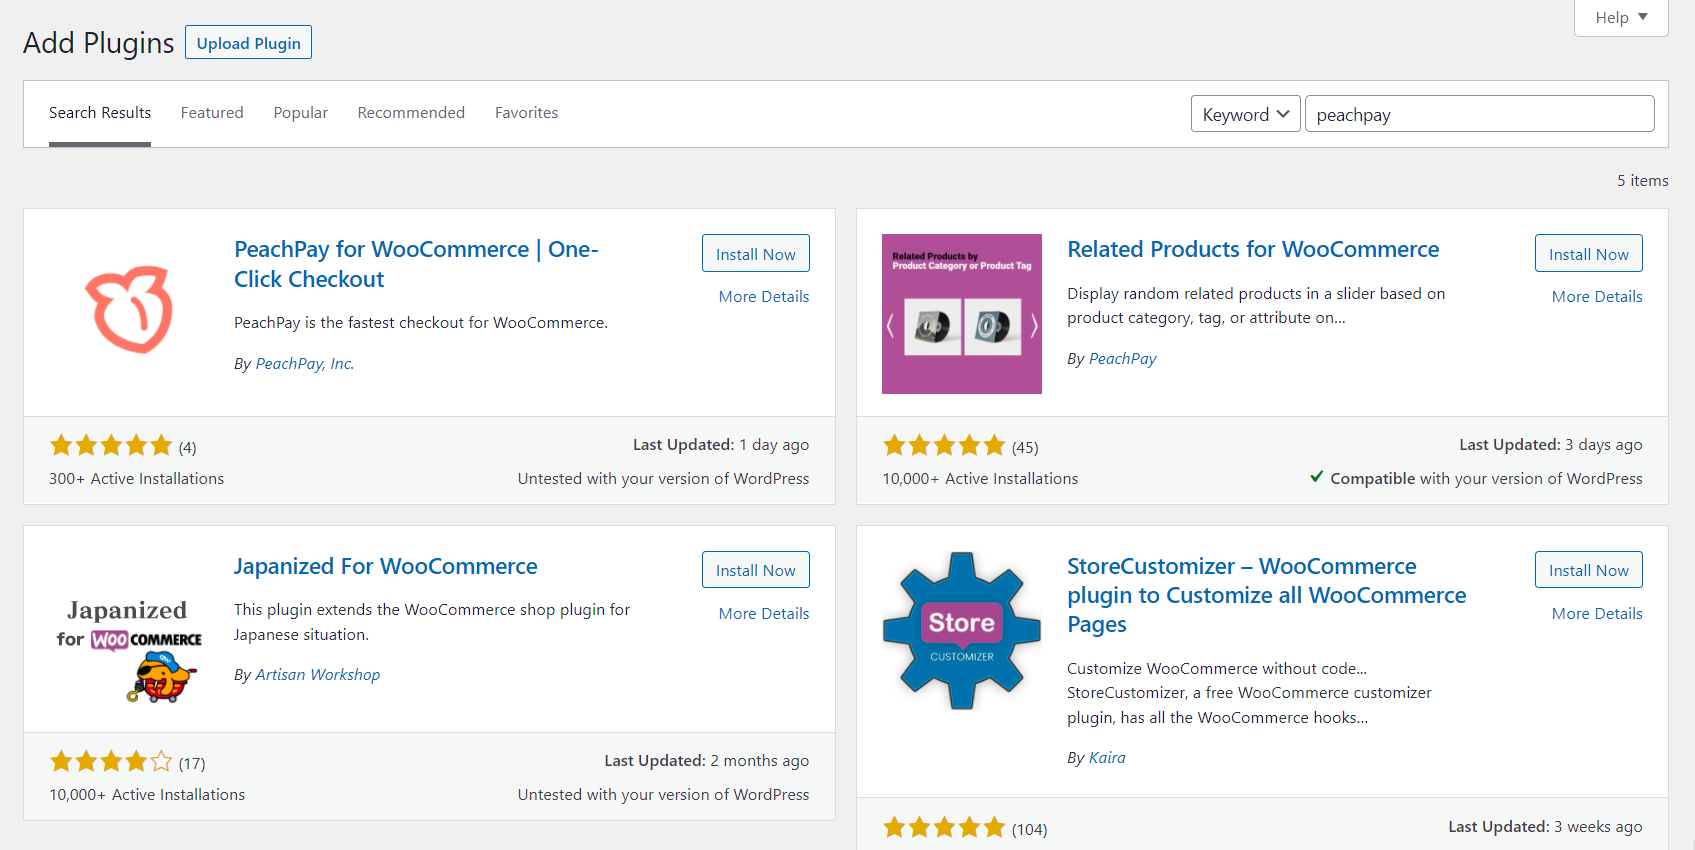Screen dimensions: 1695x850
Task: View More Details for PeachPay plugin
Action: 764,297
